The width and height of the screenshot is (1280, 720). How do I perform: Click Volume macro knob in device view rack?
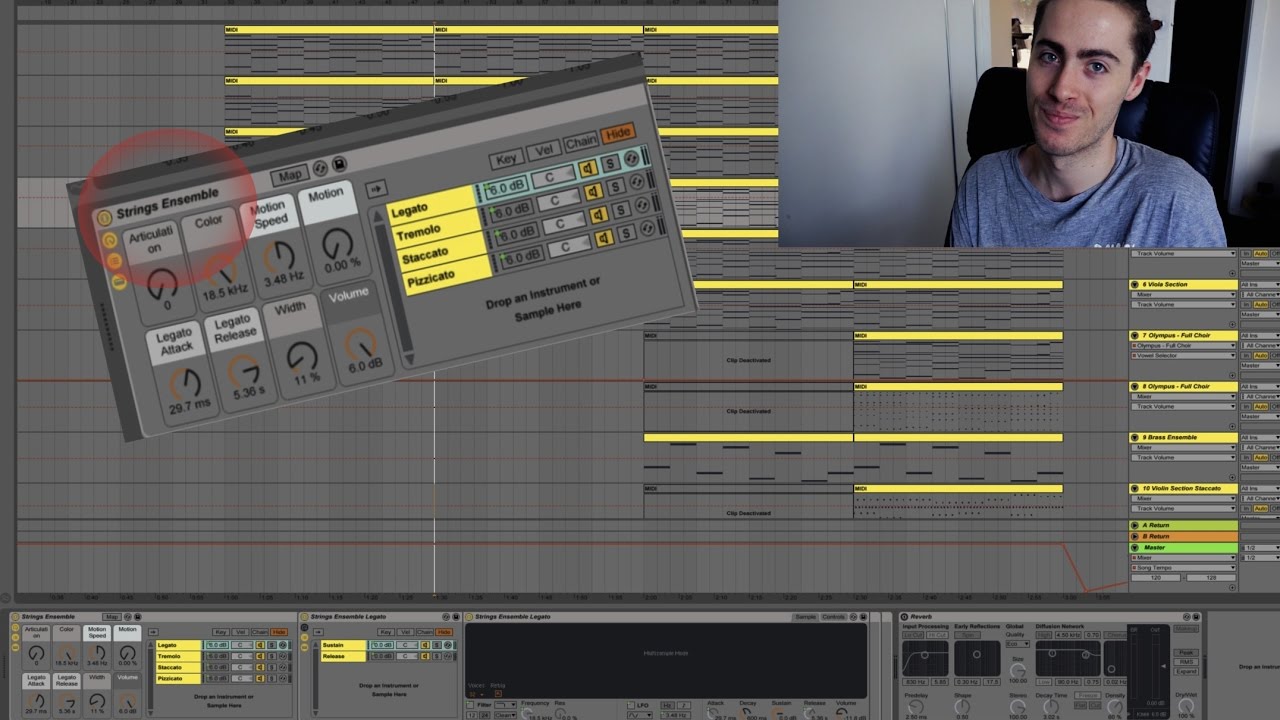pos(128,701)
